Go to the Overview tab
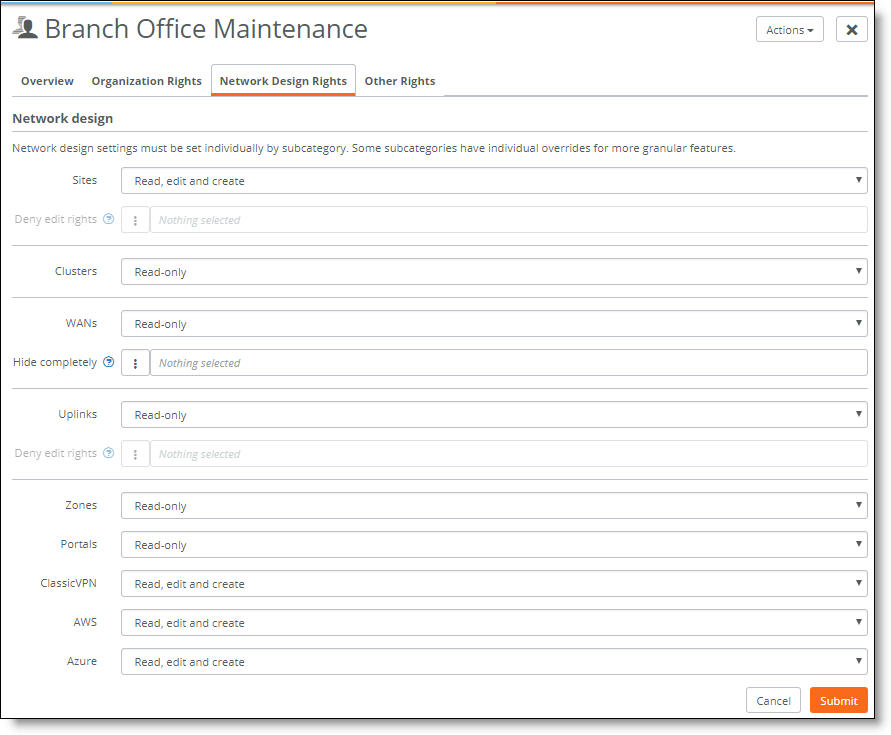This screenshot has width=891, height=735. pyautogui.click(x=47, y=81)
